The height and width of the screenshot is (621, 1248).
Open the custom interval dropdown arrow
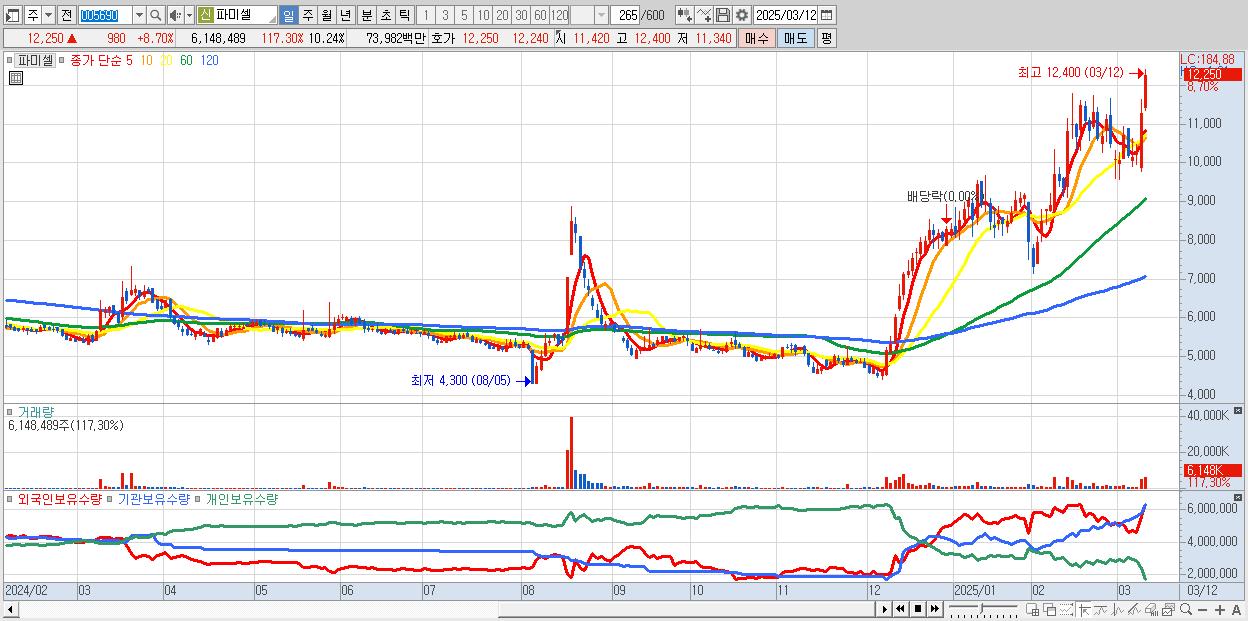pyautogui.click(x=601, y=15)
